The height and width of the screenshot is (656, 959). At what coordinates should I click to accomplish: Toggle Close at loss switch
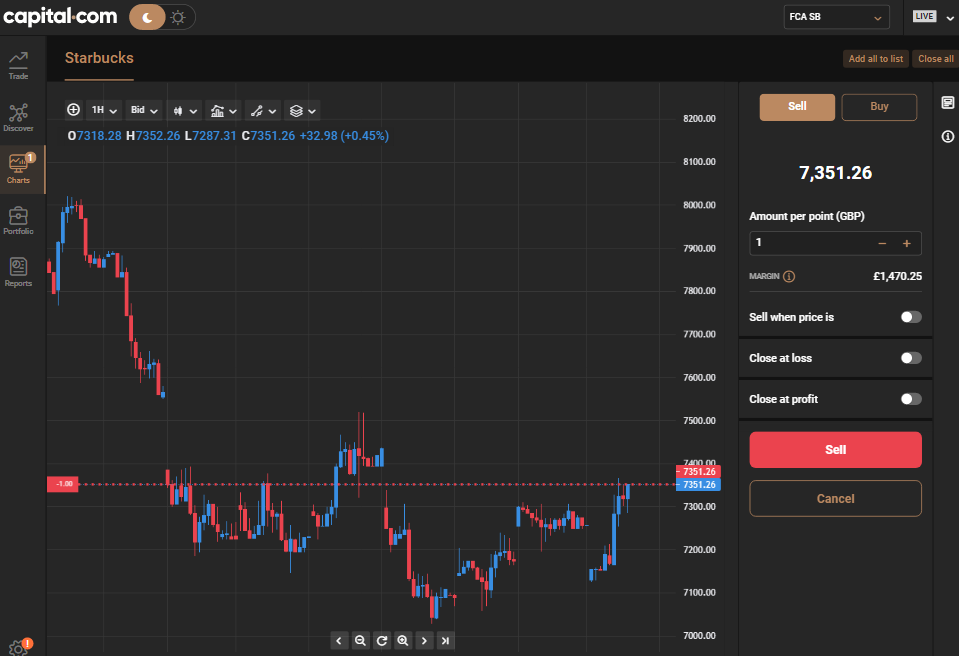911,358
